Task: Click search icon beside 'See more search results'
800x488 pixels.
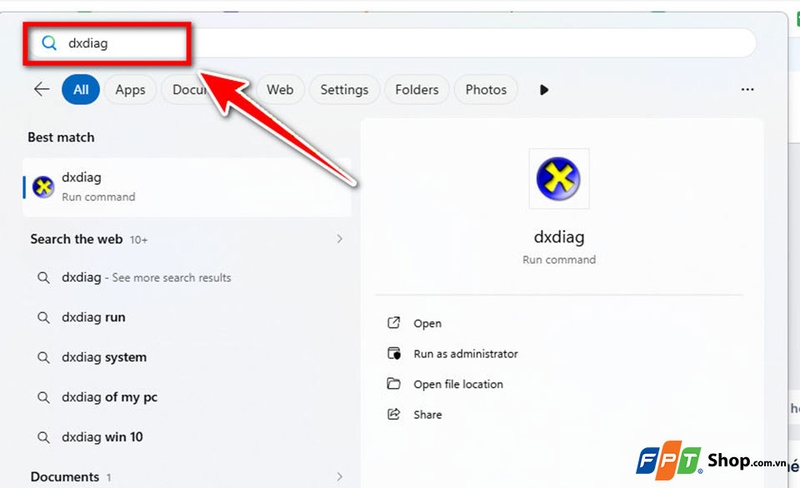Action: point(44,278)
